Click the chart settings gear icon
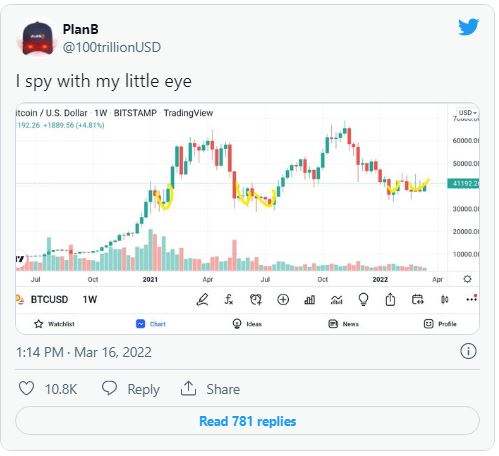This screenshot has width=499, height=456. [x=467, y=279]
